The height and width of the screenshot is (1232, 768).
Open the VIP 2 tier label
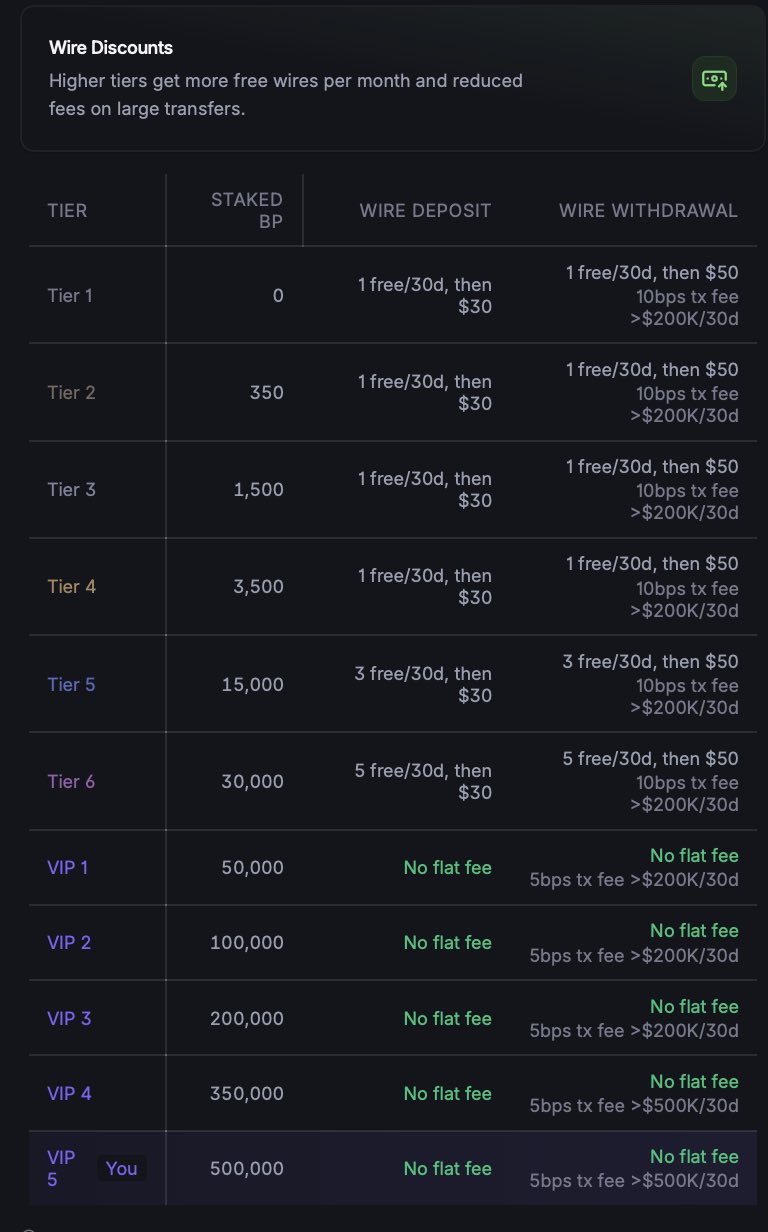tap(69, 942)
